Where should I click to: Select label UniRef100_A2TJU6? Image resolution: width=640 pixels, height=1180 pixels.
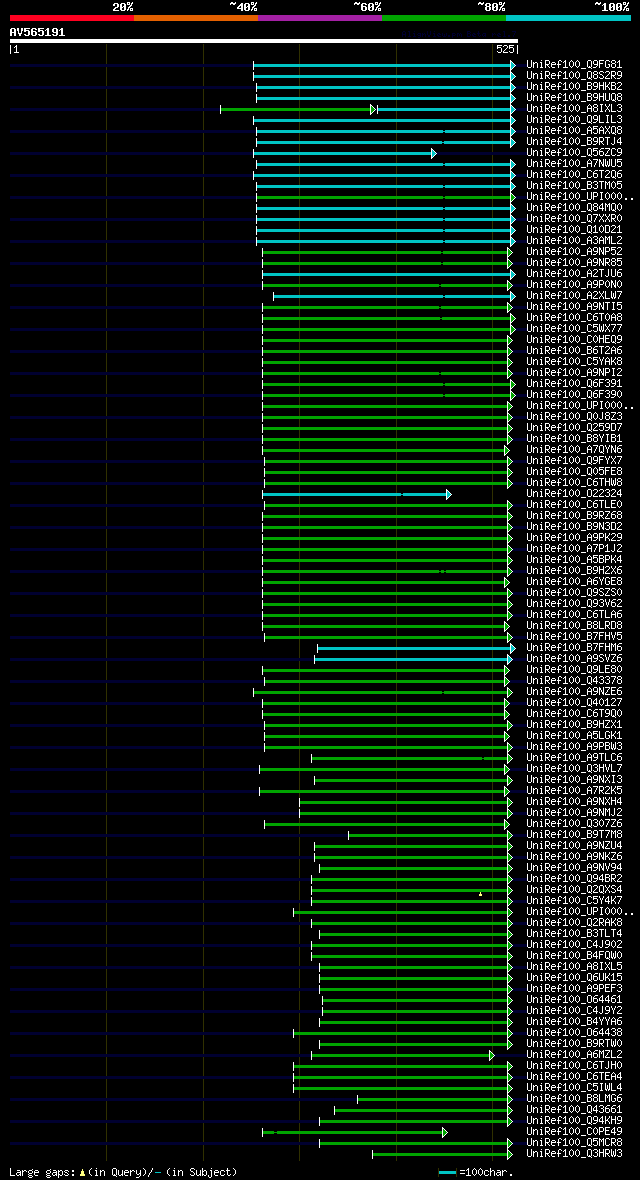[x=574, y=273]
